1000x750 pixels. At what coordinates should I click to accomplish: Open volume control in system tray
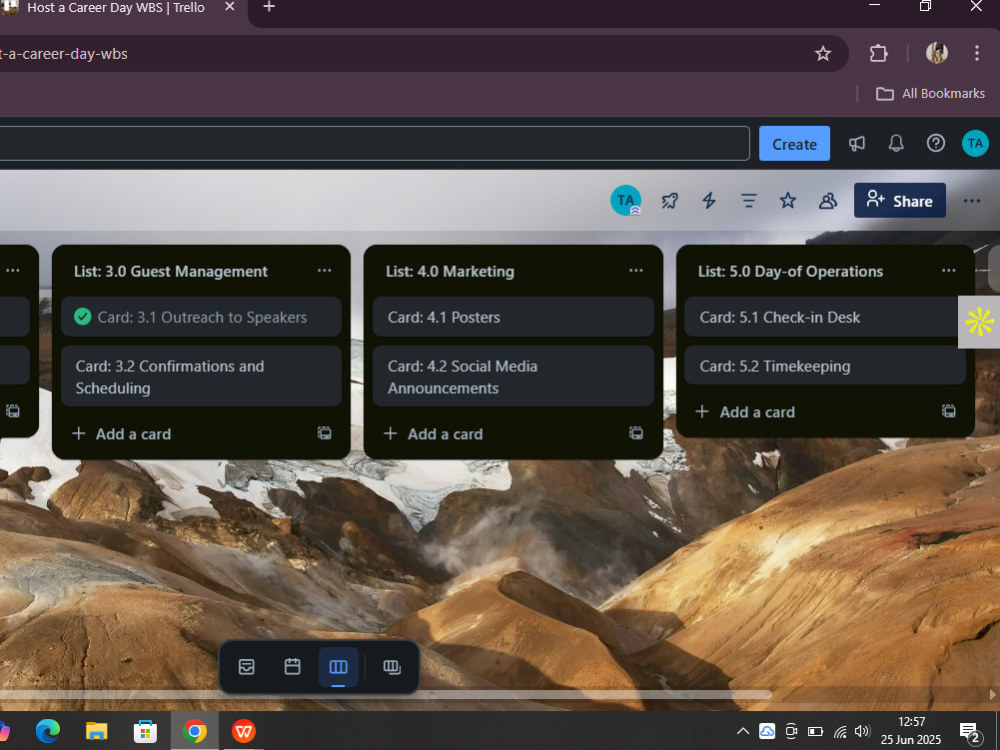[862, 731]
